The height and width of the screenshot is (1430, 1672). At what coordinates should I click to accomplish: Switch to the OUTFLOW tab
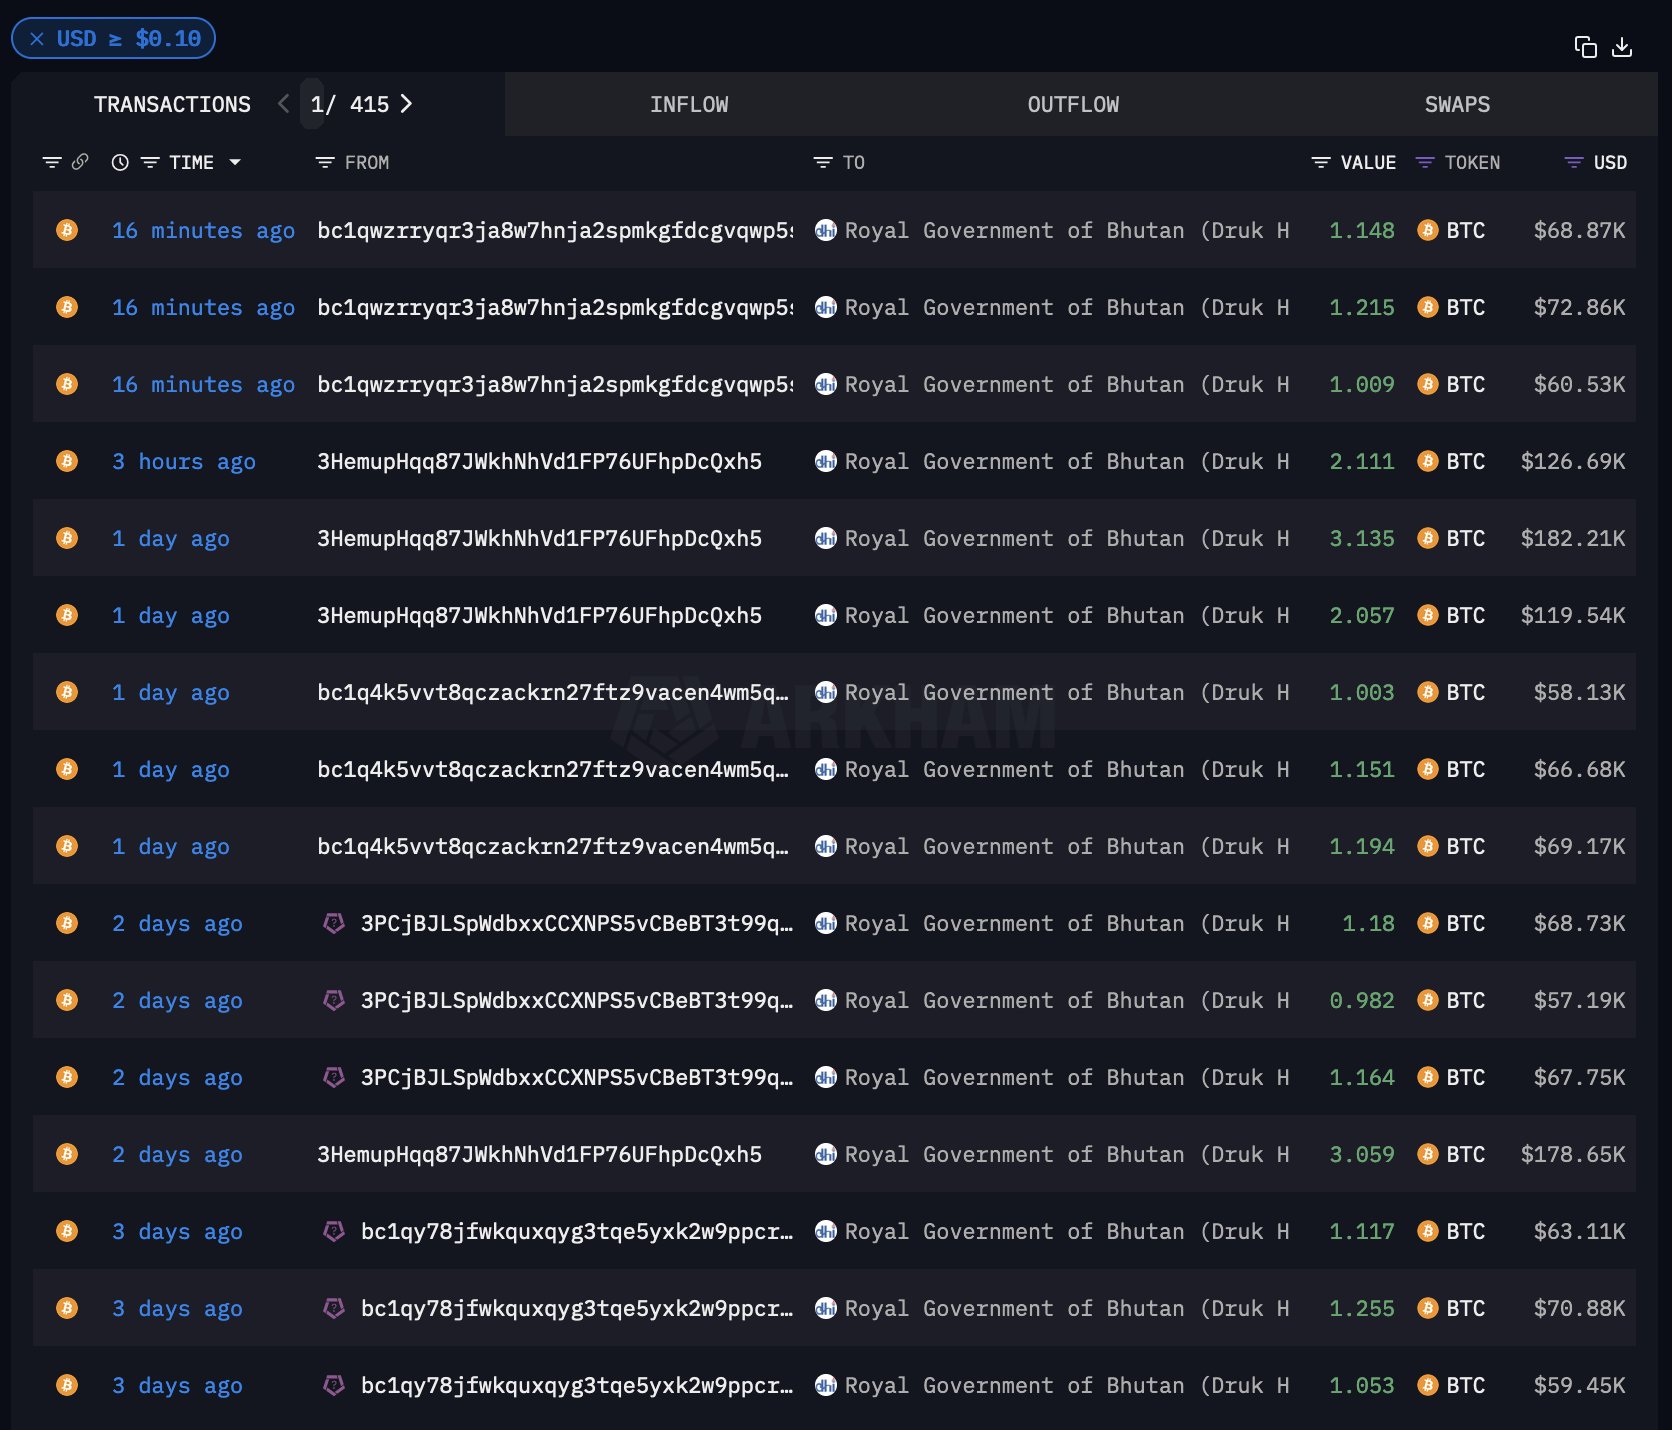[1073, 104]
